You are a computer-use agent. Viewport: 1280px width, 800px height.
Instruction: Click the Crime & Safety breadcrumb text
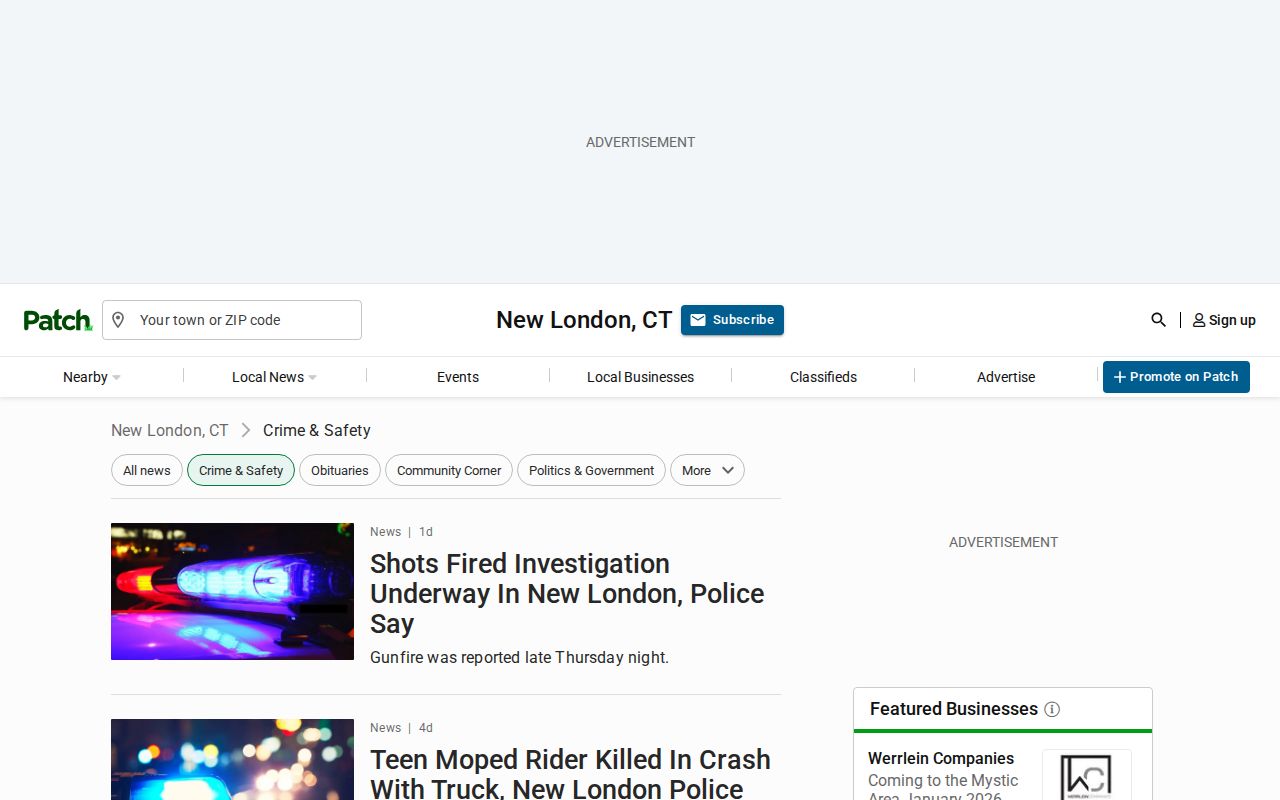(x=317, y=430)
